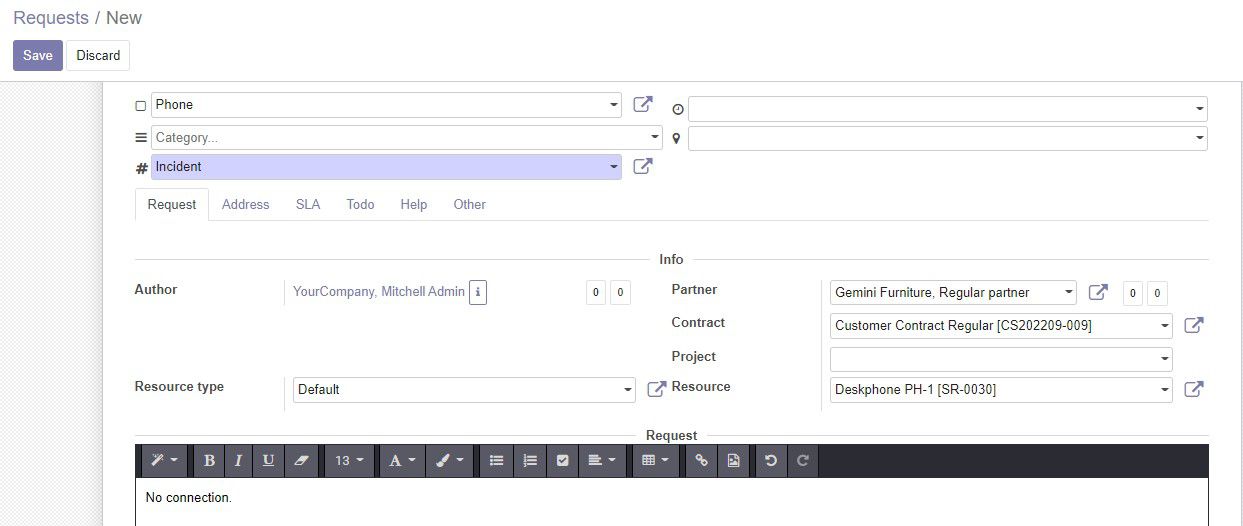This screenshot has width=1243, height=526.
Task: Redo editor change
Action: click(x=803, y=460)
